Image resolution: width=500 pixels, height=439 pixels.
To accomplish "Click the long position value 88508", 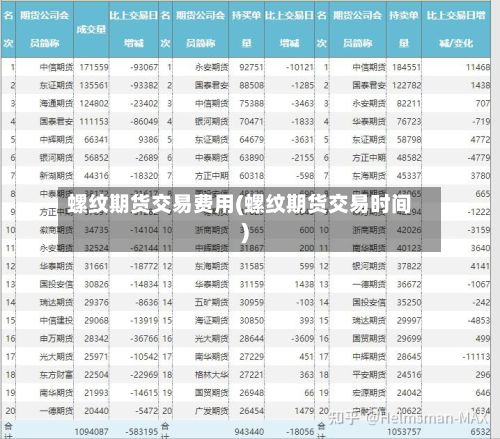I will (x=251, y=85).
